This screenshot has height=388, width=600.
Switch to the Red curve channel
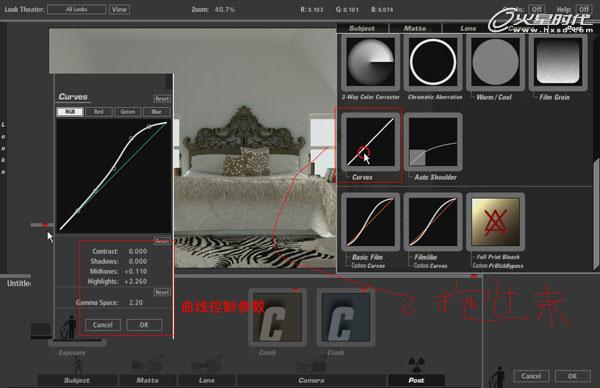click(x=99, y=112)
